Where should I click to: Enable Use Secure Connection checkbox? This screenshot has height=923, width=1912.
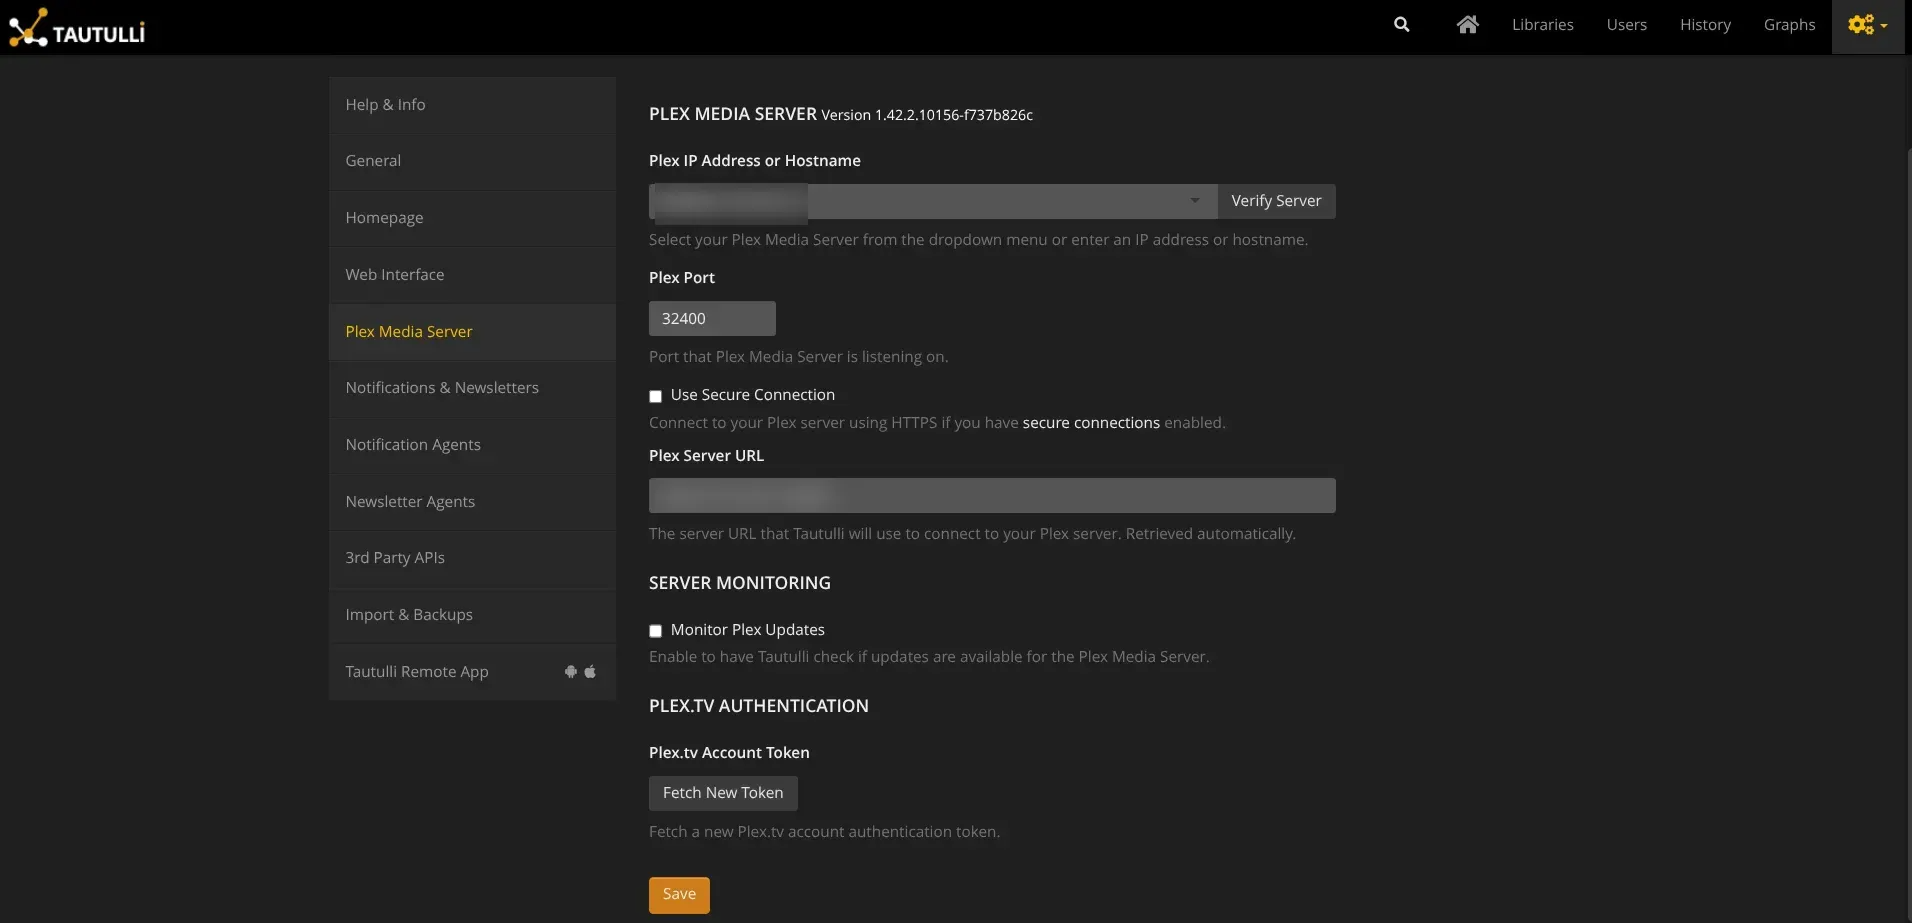(x=655, y=396)
